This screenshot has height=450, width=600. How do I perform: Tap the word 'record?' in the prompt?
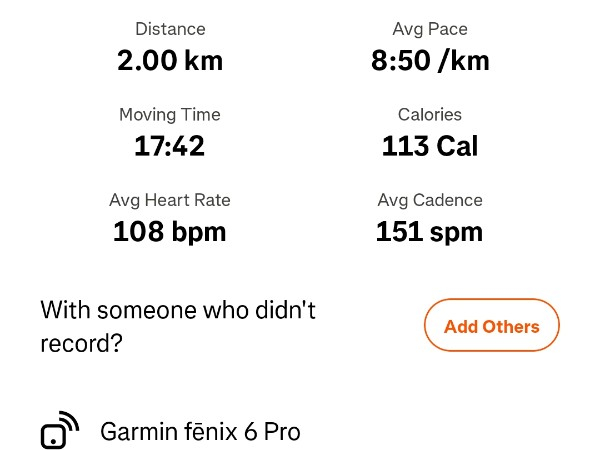82,344
